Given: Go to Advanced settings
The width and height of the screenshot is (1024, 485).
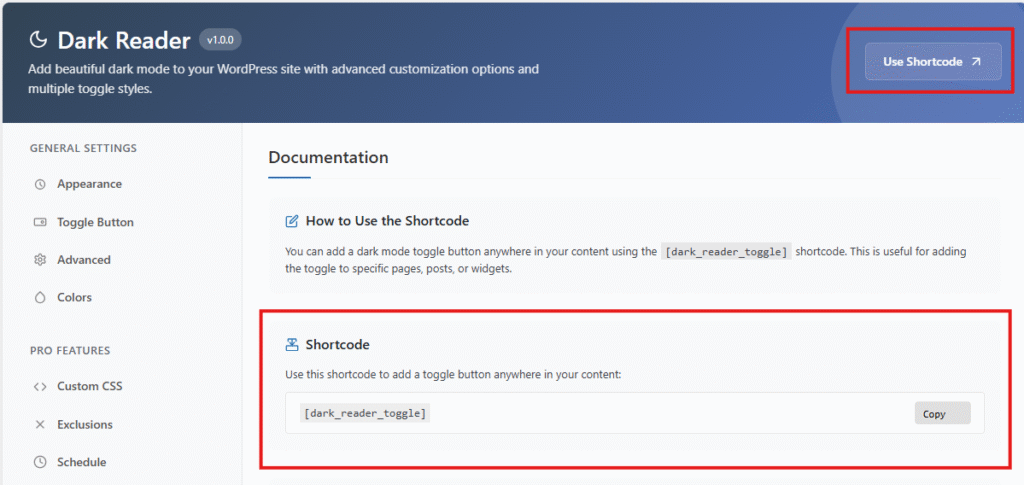Looking at the screenshot, I should [x=84, y=260].
